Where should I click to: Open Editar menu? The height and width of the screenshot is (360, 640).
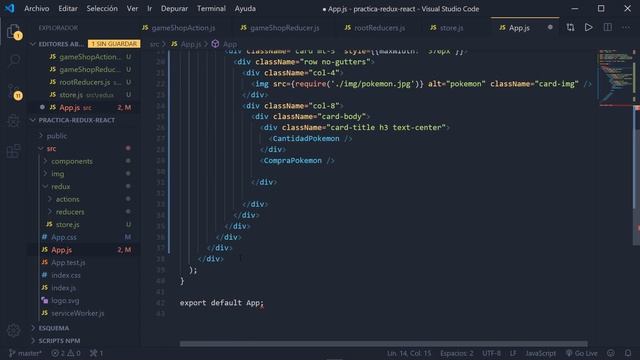pos(68,9)
